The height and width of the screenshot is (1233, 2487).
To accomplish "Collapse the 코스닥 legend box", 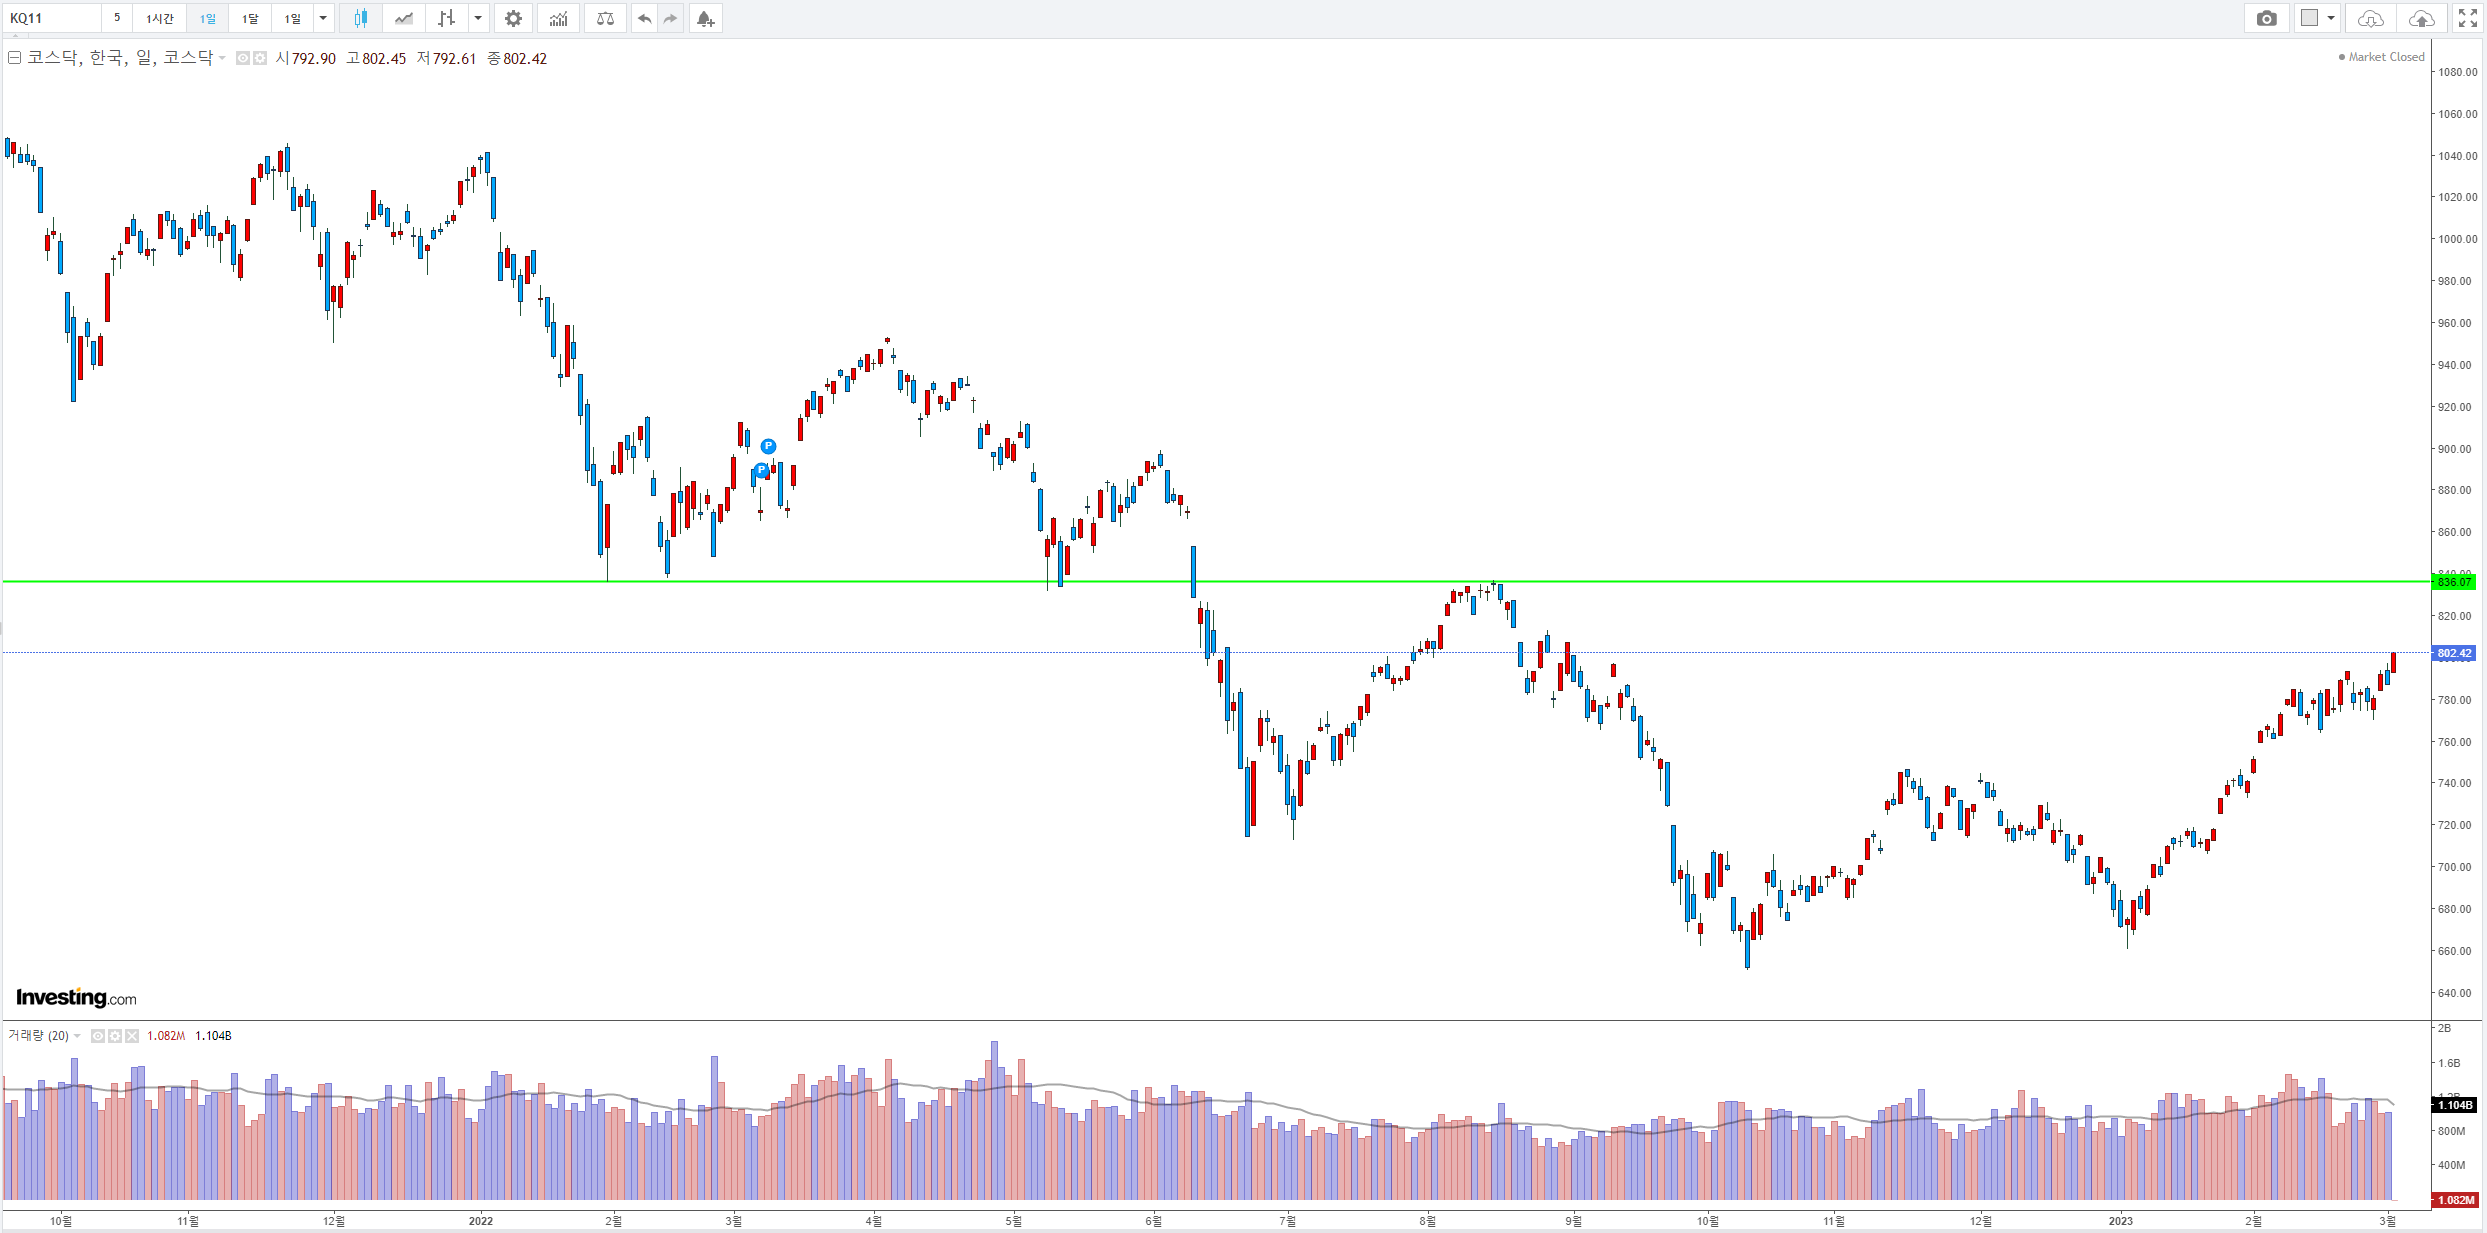I will coord(14,58).
